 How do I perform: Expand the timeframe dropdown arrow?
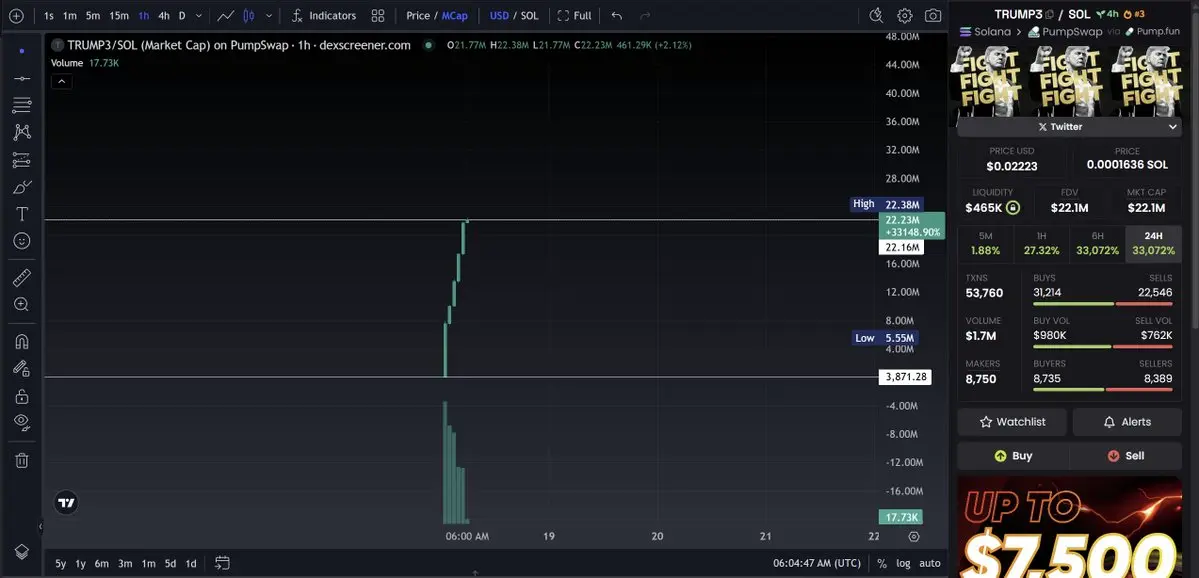[199, 15]
